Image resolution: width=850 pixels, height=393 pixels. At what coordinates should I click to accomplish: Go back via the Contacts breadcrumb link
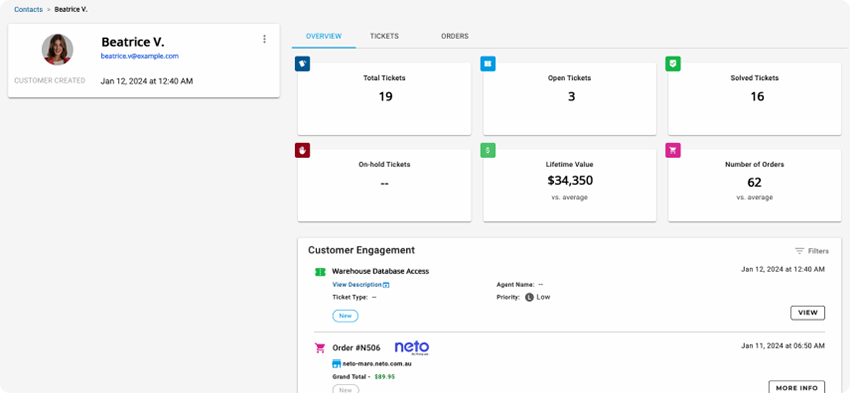(28, 9)
